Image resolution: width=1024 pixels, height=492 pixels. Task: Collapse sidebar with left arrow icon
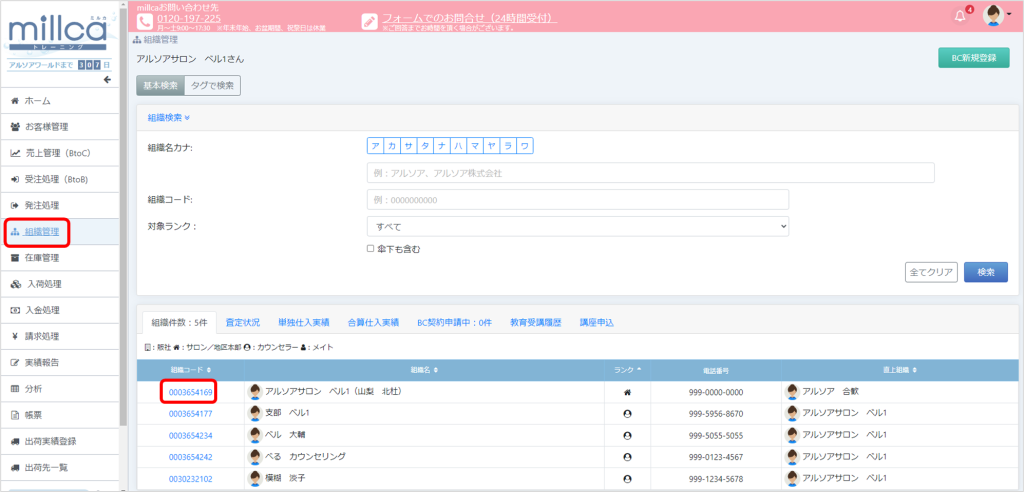107,80
